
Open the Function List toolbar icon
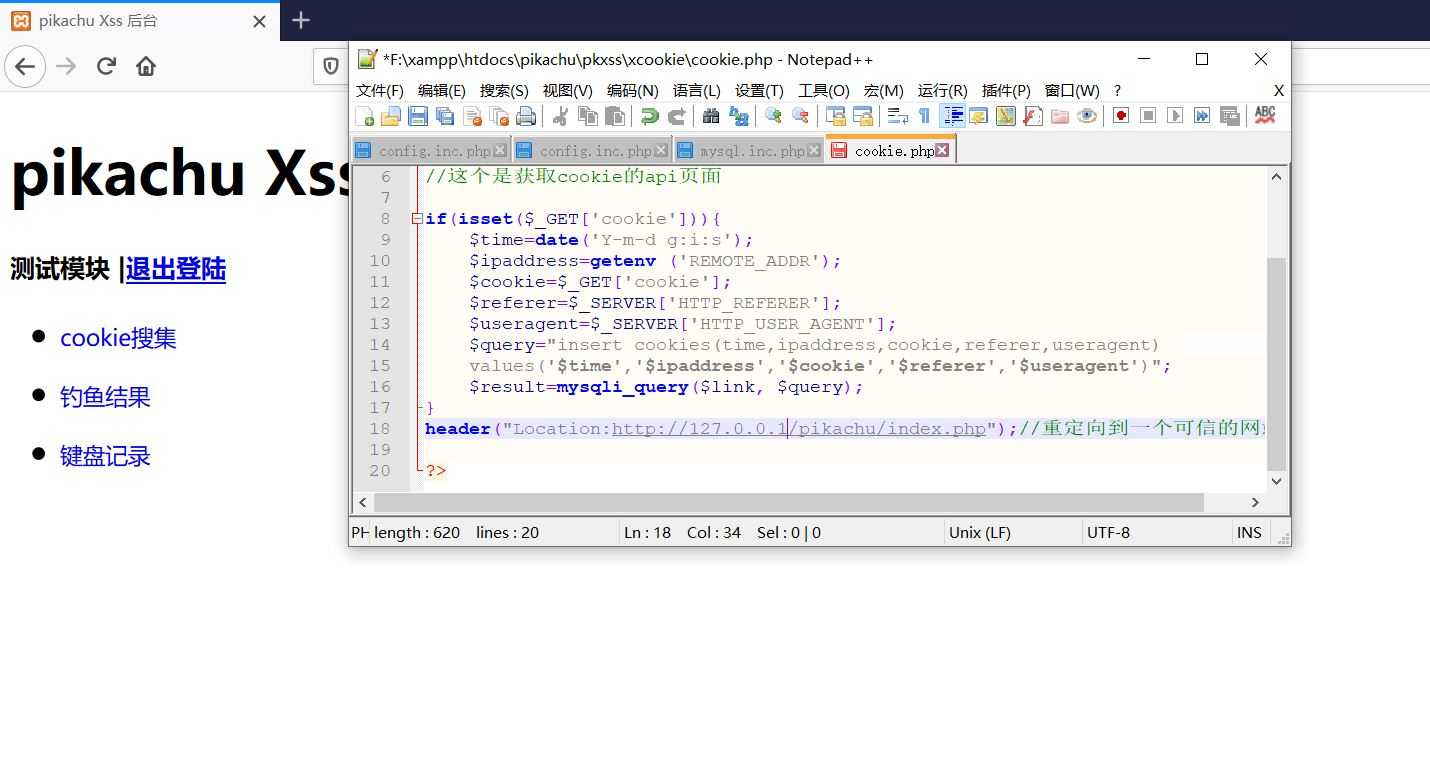[1032, 116]
